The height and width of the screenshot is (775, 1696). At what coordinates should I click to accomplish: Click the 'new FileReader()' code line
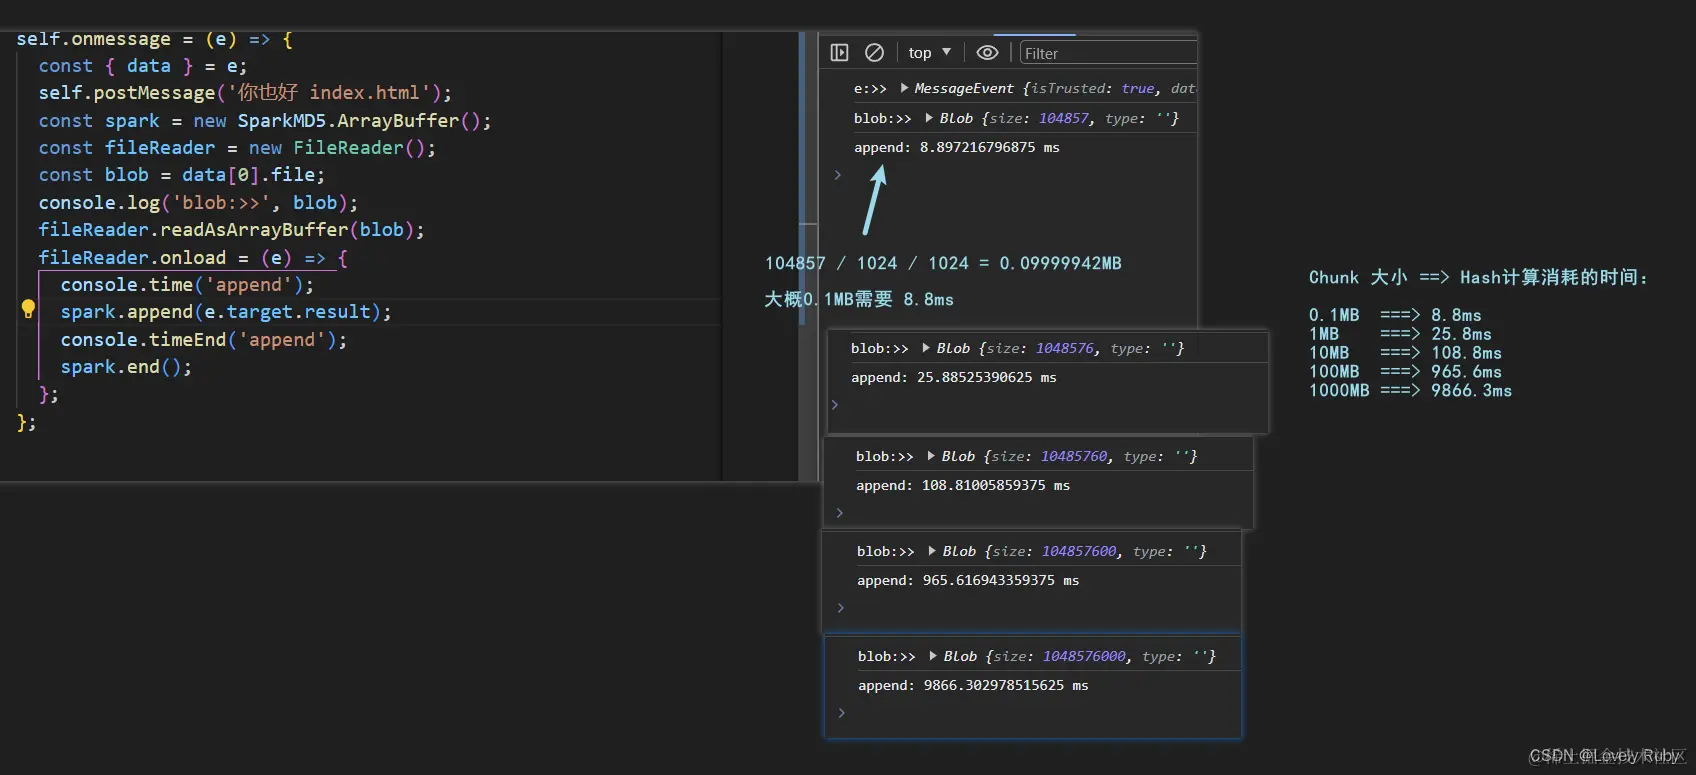click(x=237, y=148)
